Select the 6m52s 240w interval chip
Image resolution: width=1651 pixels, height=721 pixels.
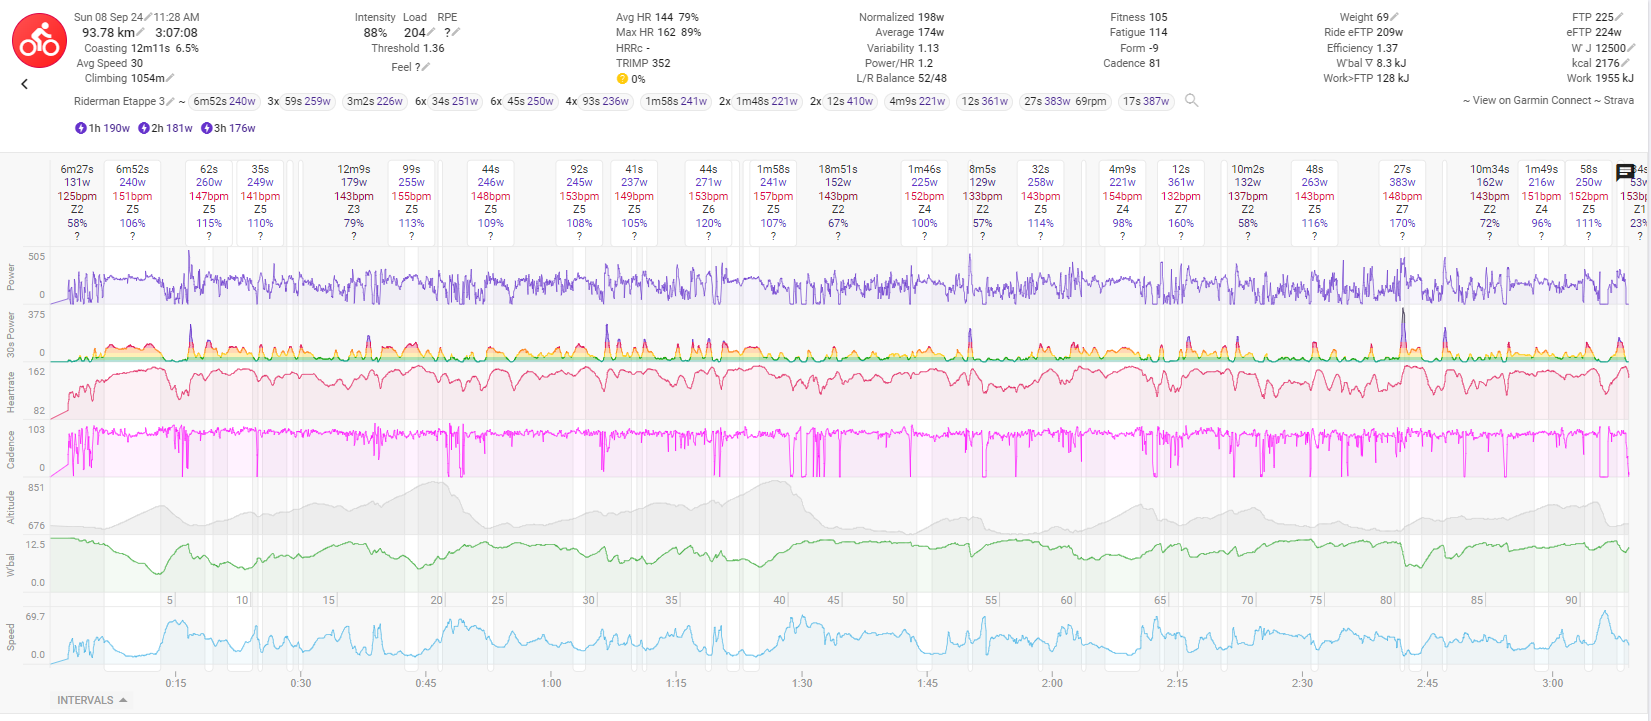(224, 101)
